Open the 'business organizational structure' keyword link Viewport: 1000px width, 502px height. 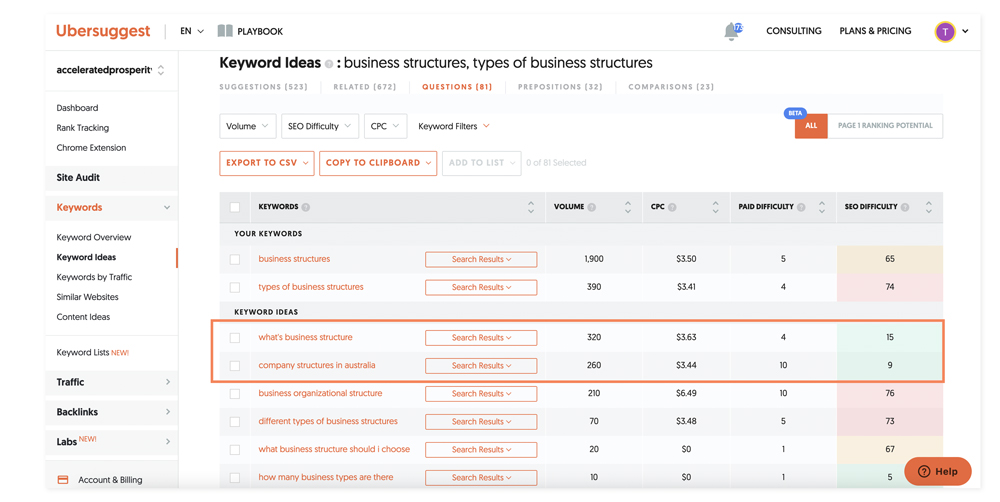pos(320,394)
